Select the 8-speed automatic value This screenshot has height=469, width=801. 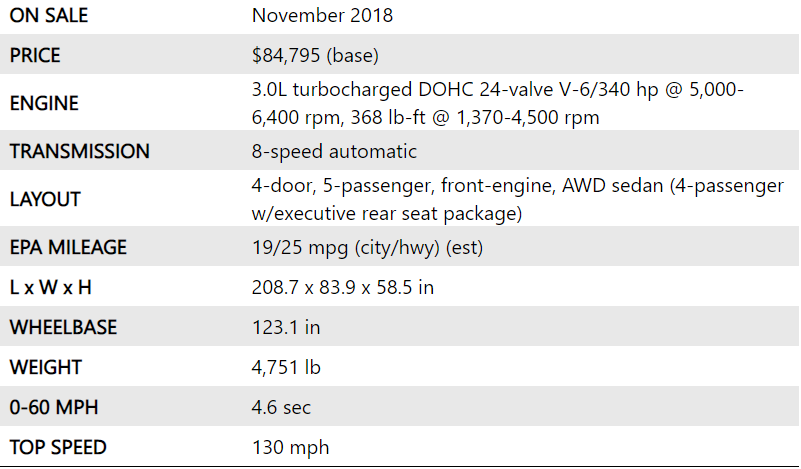[334, 152]
